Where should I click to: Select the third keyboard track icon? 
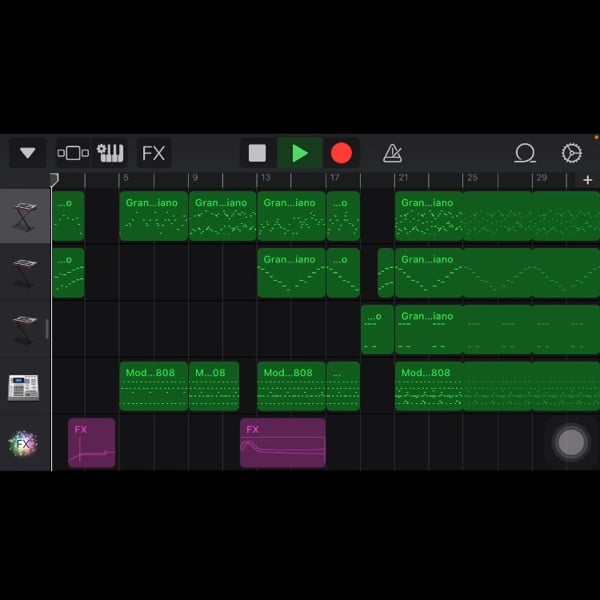pos(24,329)
